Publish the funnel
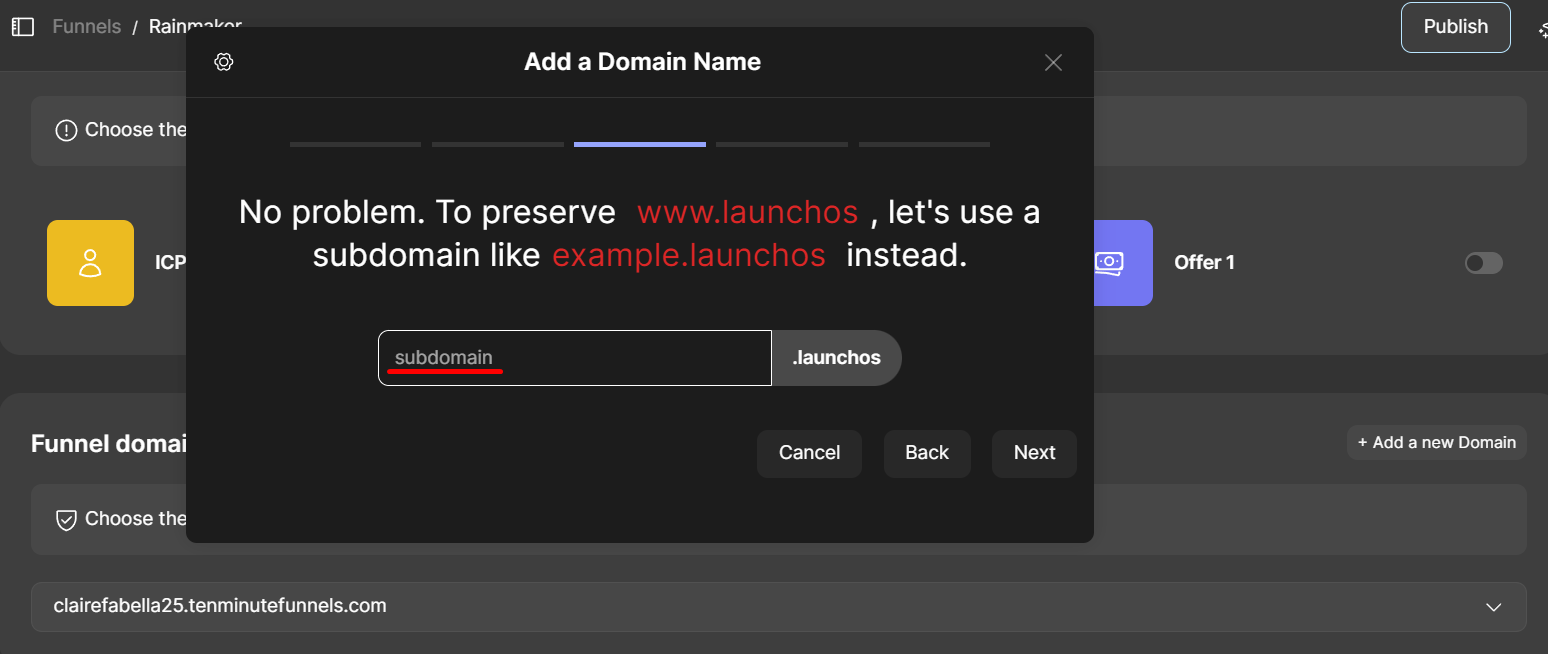Image resolution: width=1548 pixels, height=654 pixels. point(1456,27)
